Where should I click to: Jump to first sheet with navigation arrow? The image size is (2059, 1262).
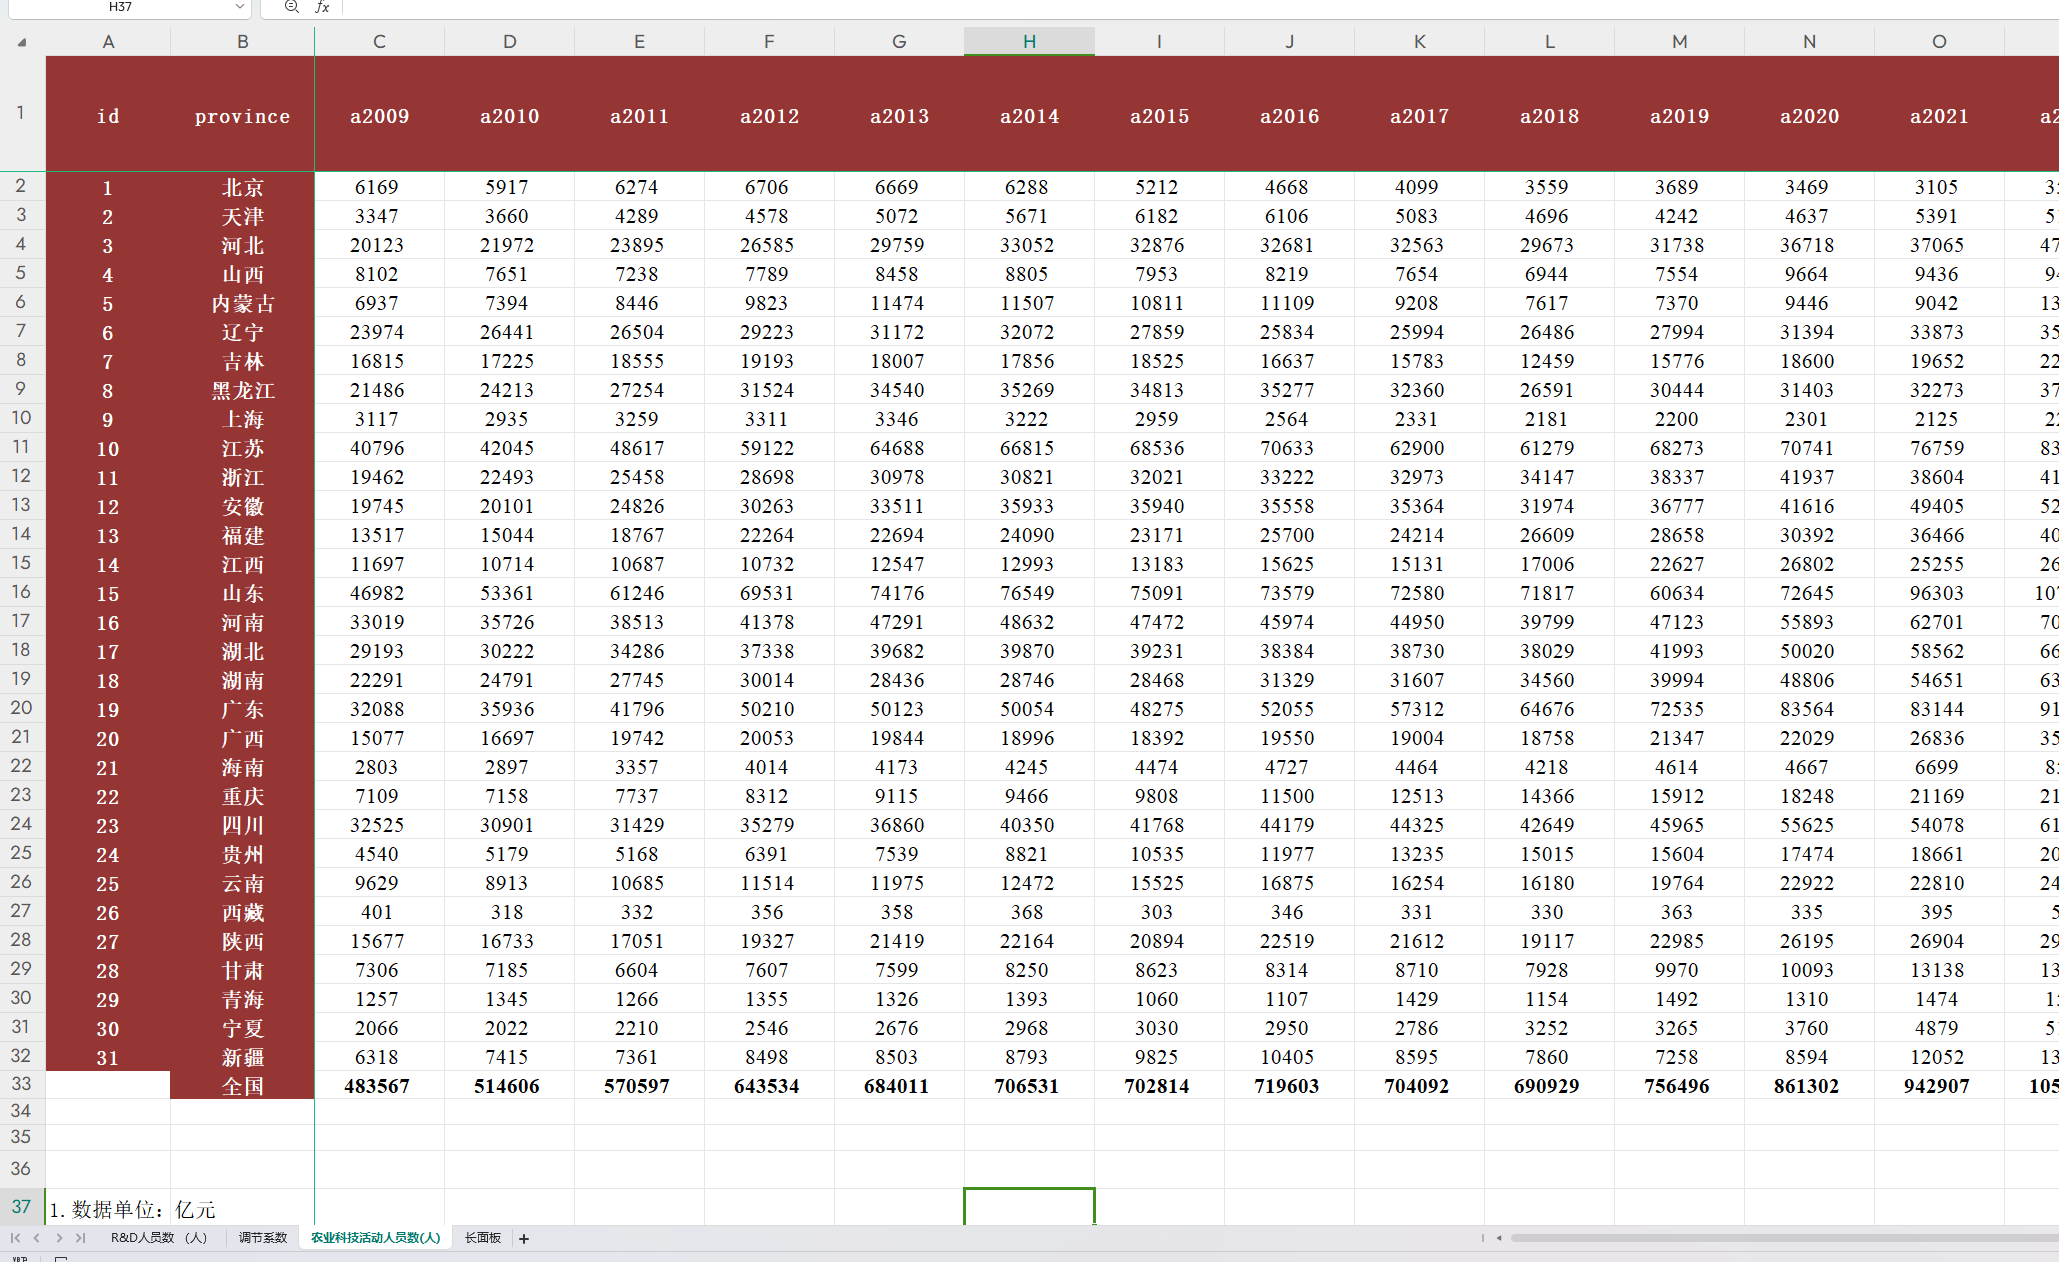coord(15,1238)
